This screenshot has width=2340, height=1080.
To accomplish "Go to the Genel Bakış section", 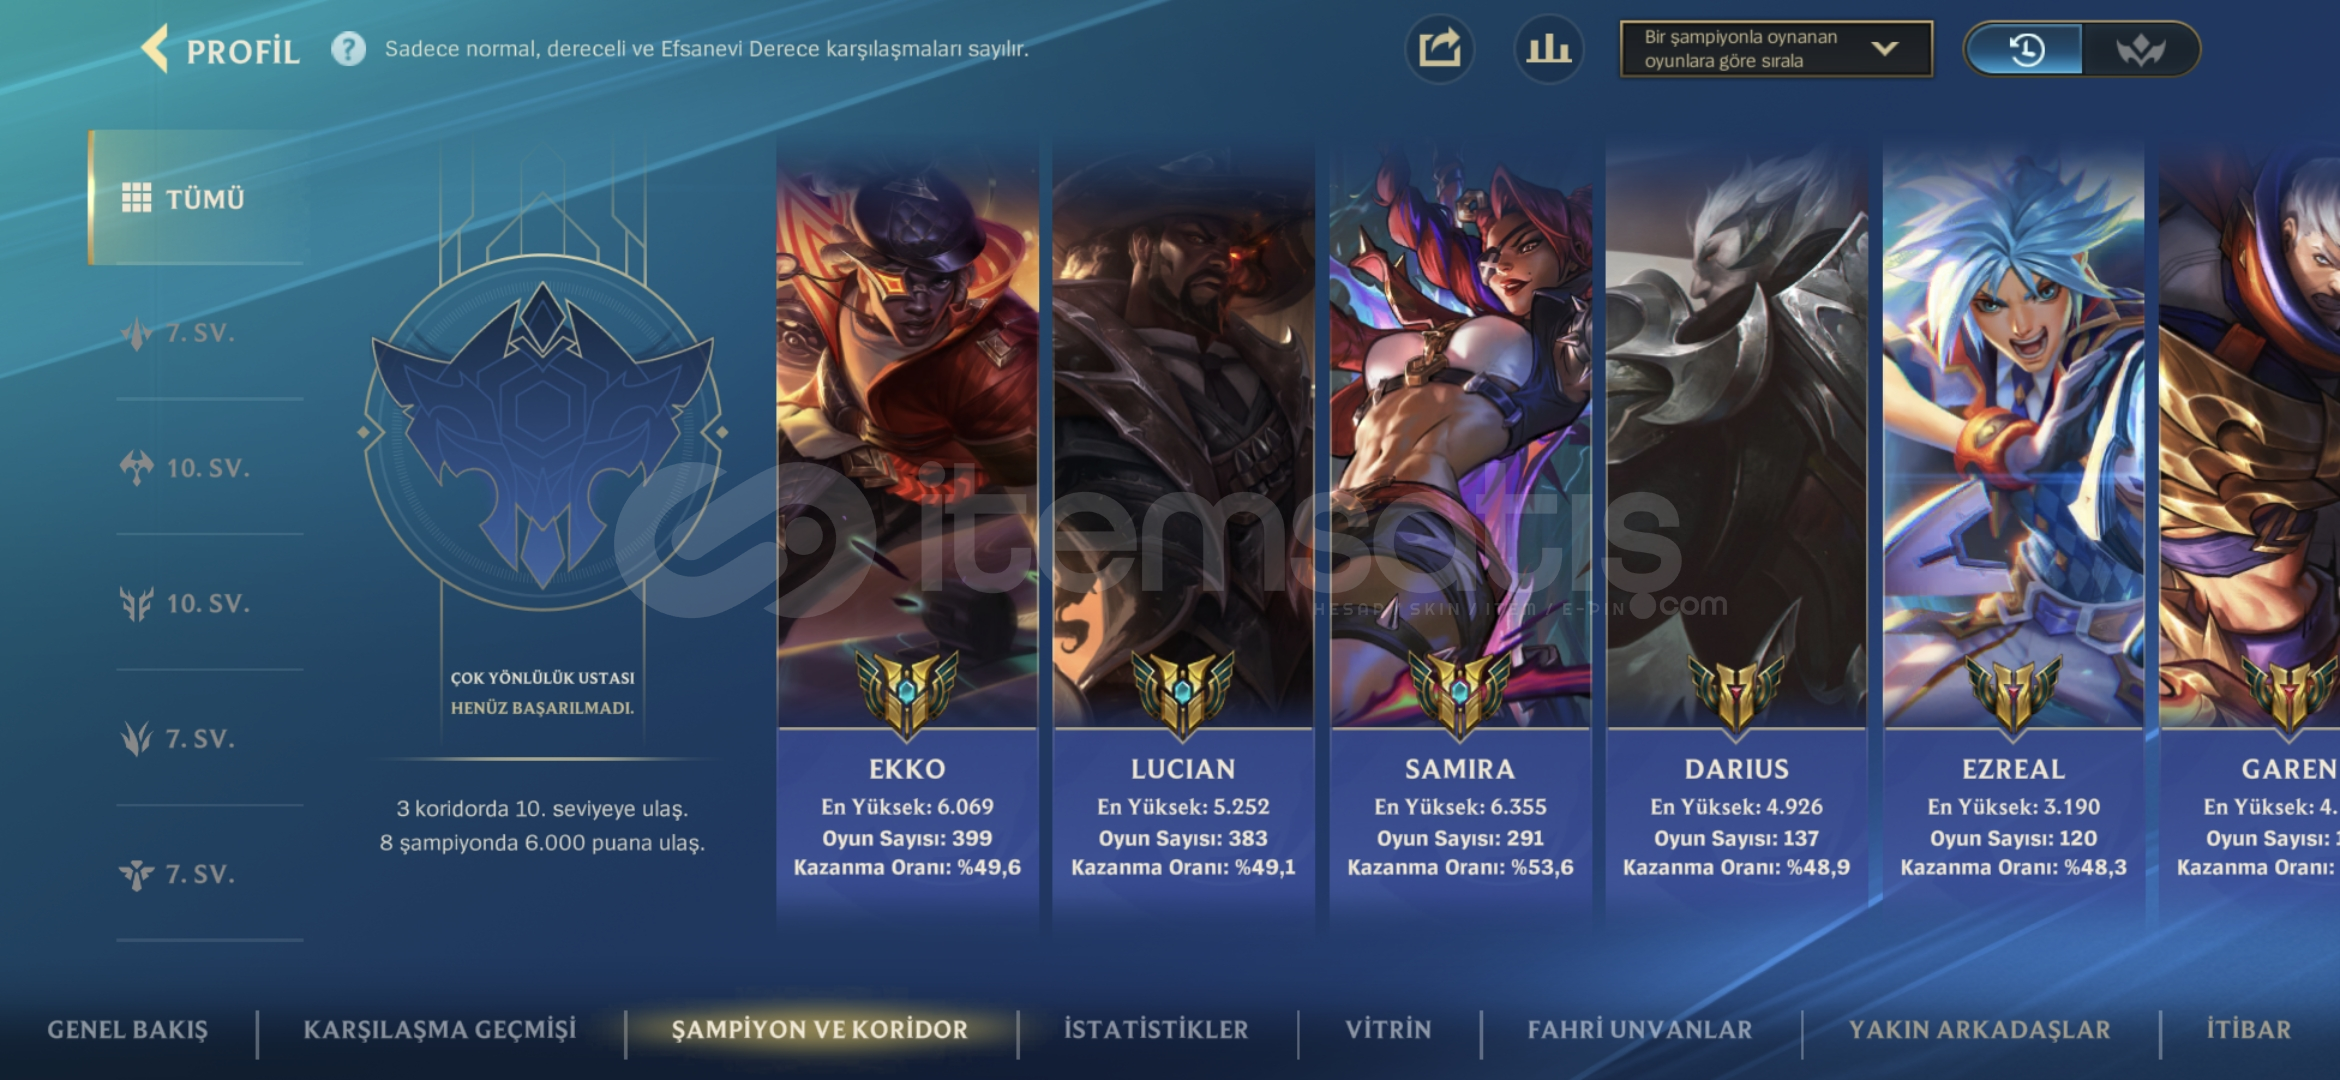I will click(128, 1030).
